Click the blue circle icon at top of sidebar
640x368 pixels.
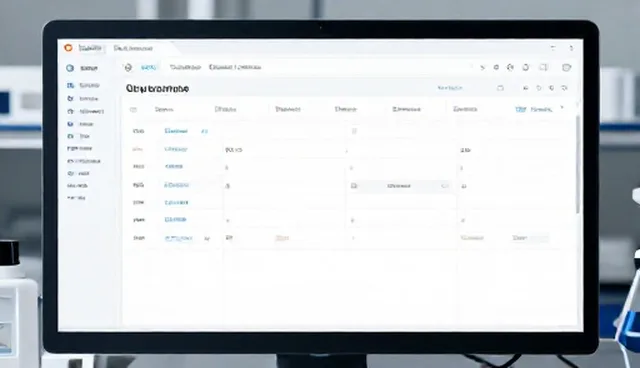click(x=70, y=68)
